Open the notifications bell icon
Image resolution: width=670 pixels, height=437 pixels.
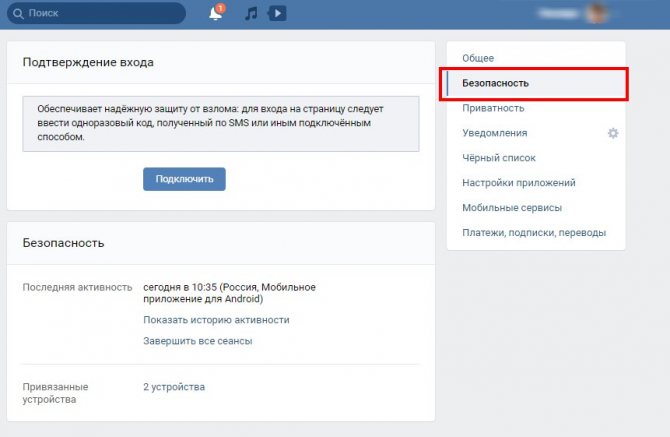(x=215, y=14)
